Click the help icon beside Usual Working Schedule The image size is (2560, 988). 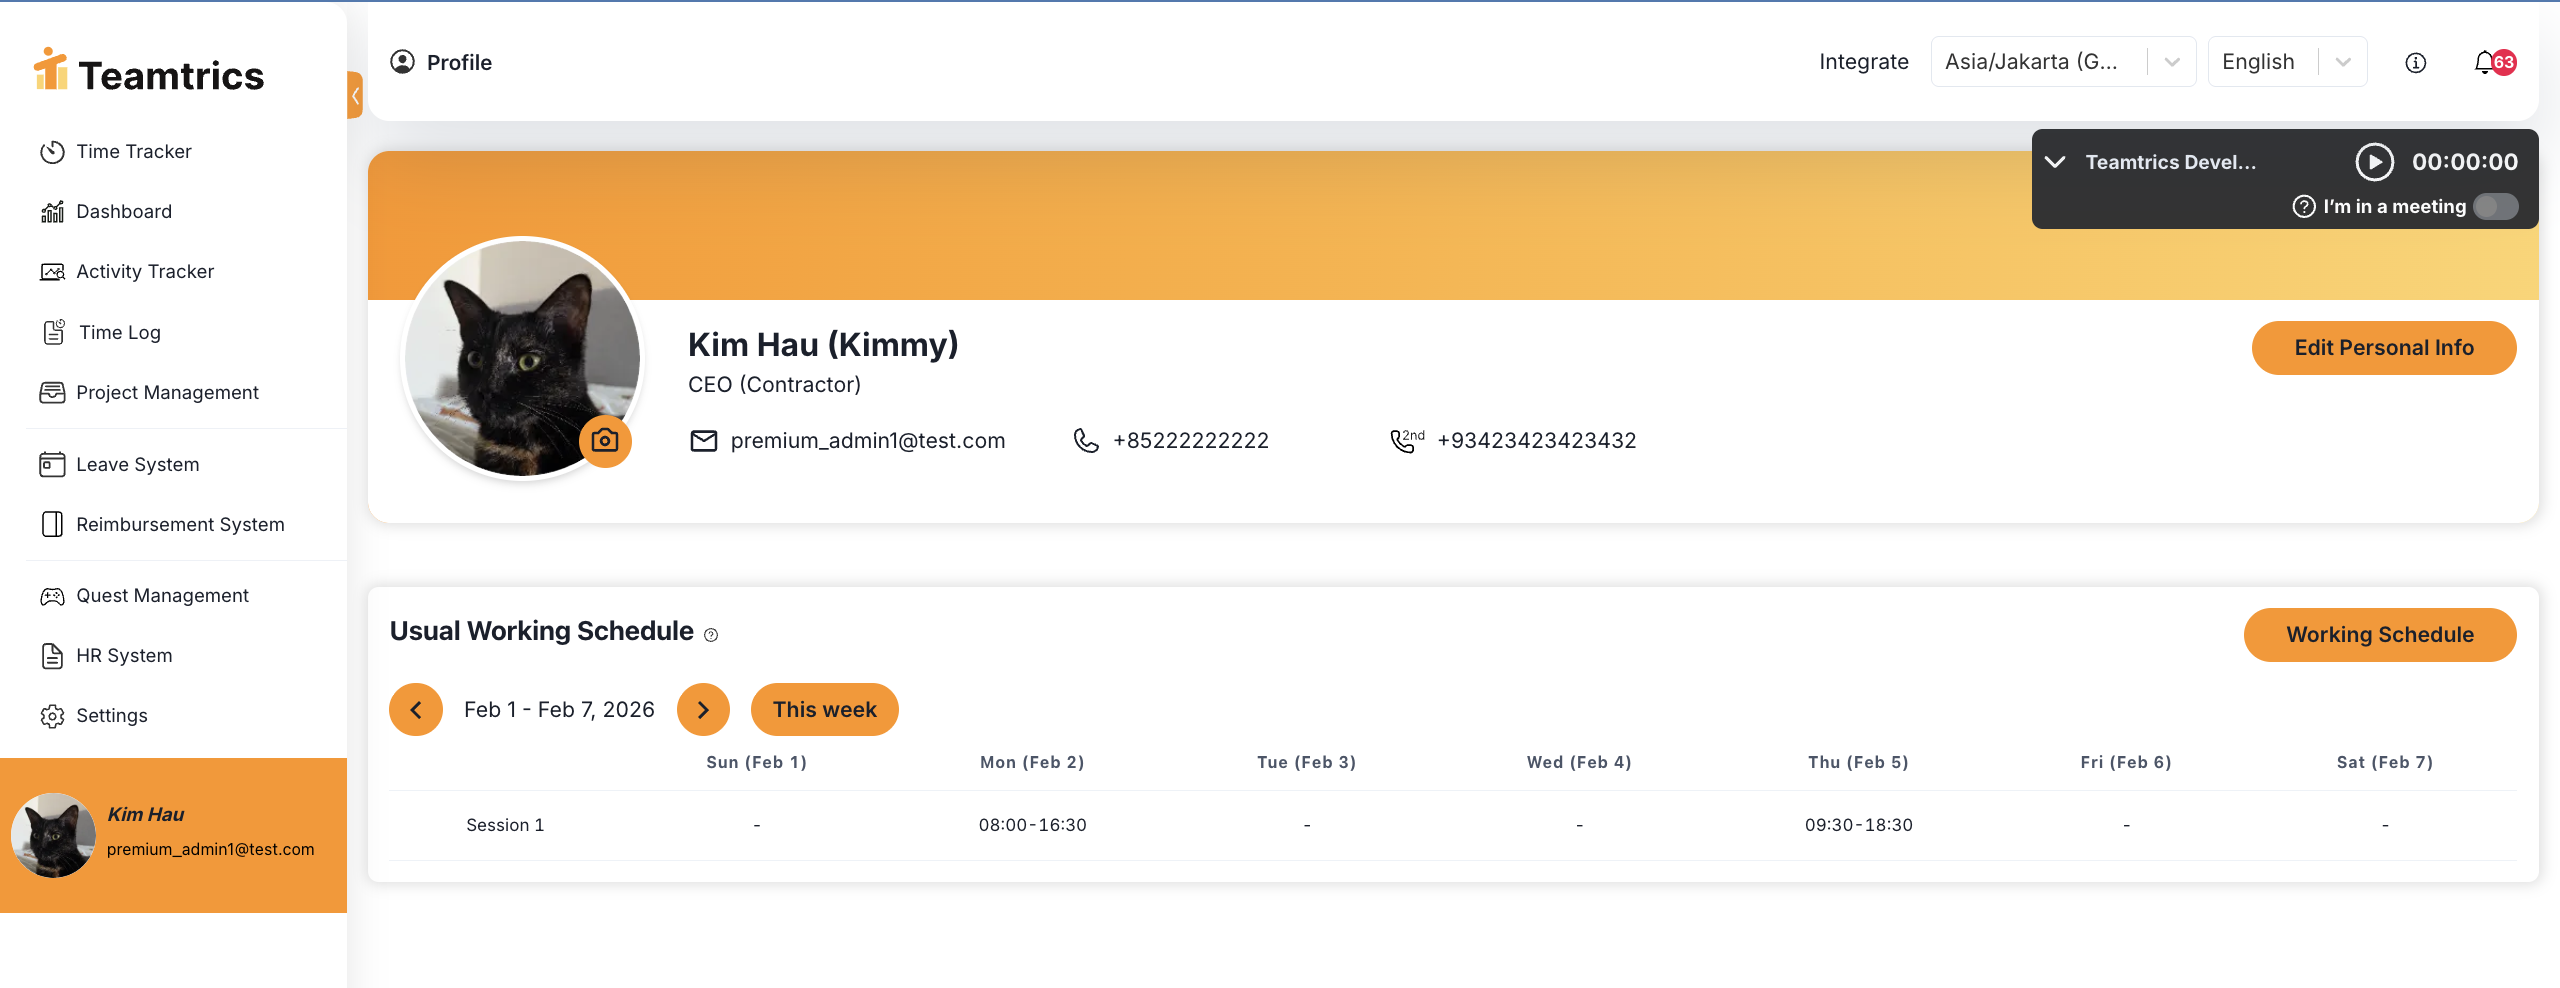point(711,635)
